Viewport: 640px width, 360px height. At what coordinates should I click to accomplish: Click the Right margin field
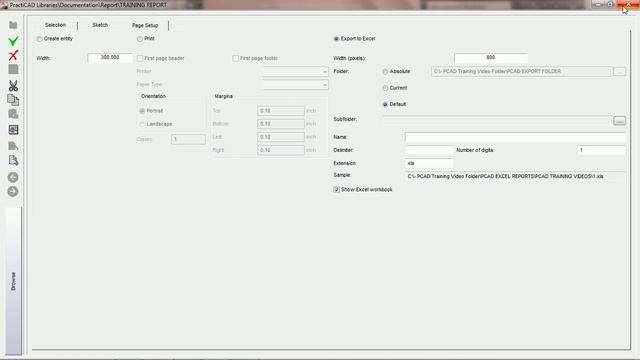click(x=281, y=150)
